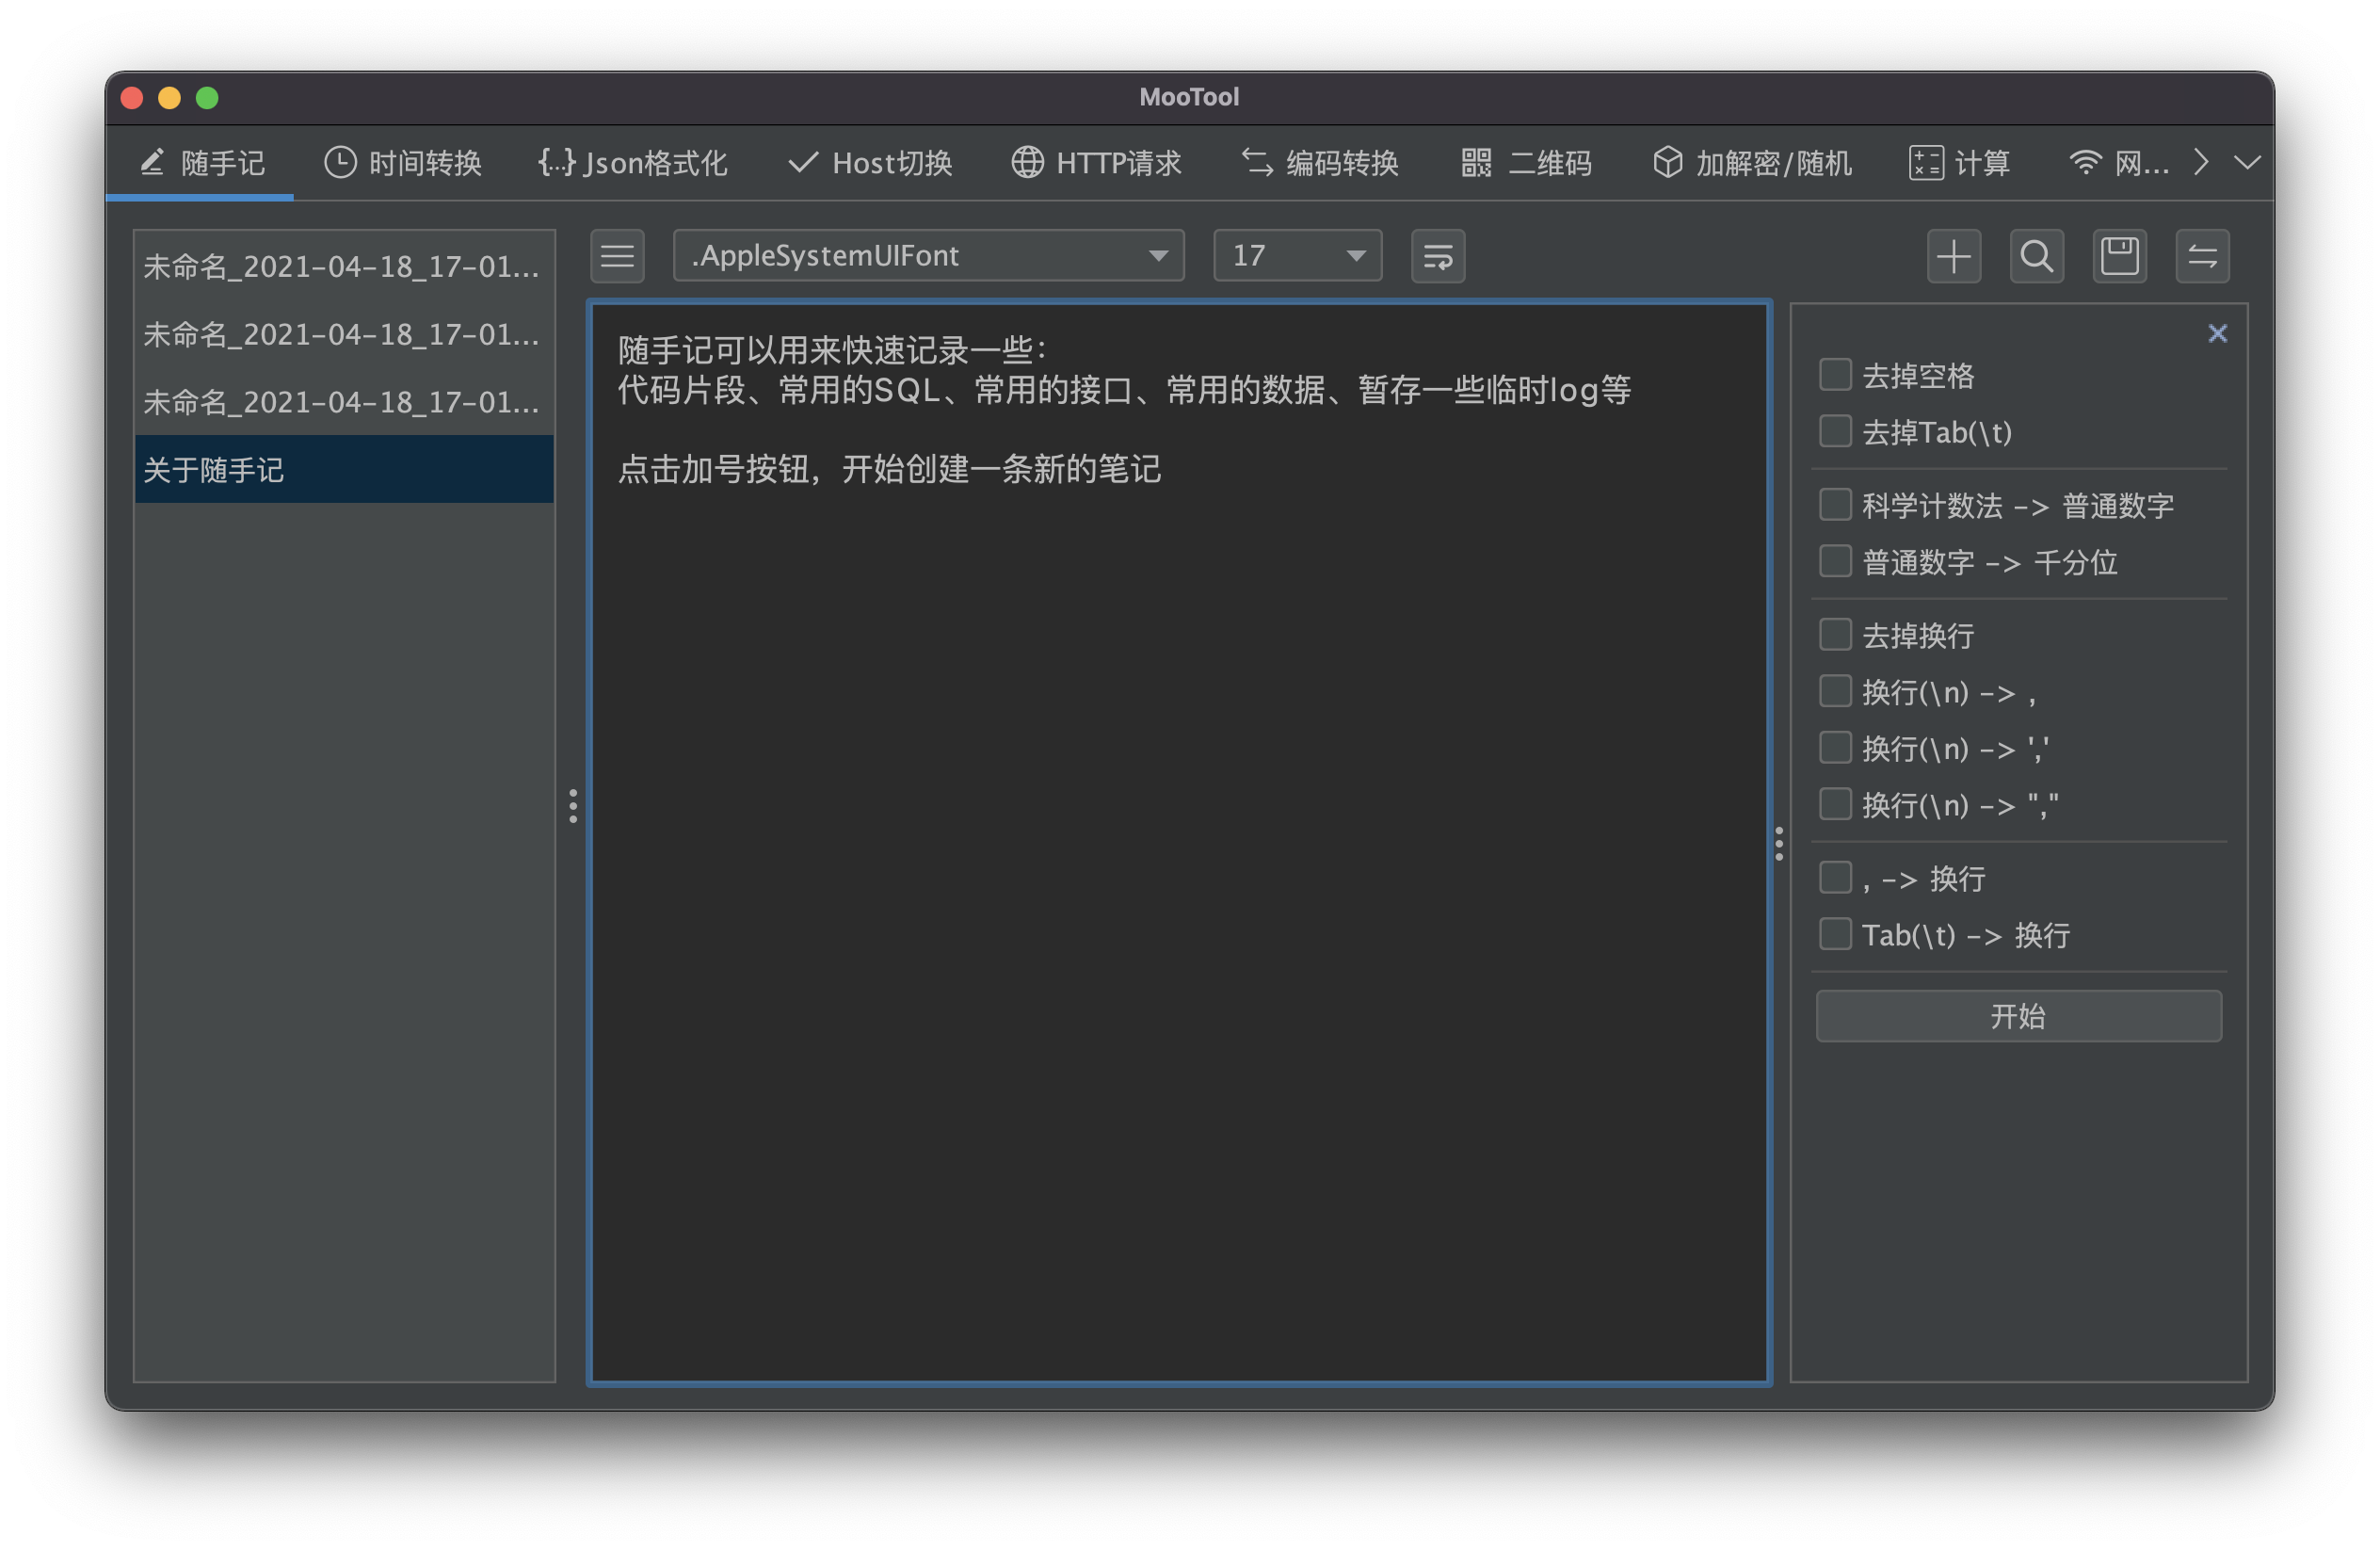The width and height of the screenshot is (2380, 1550).
Task: Click the globe icon of HTTP请求
Action: tap(1027, 162)
